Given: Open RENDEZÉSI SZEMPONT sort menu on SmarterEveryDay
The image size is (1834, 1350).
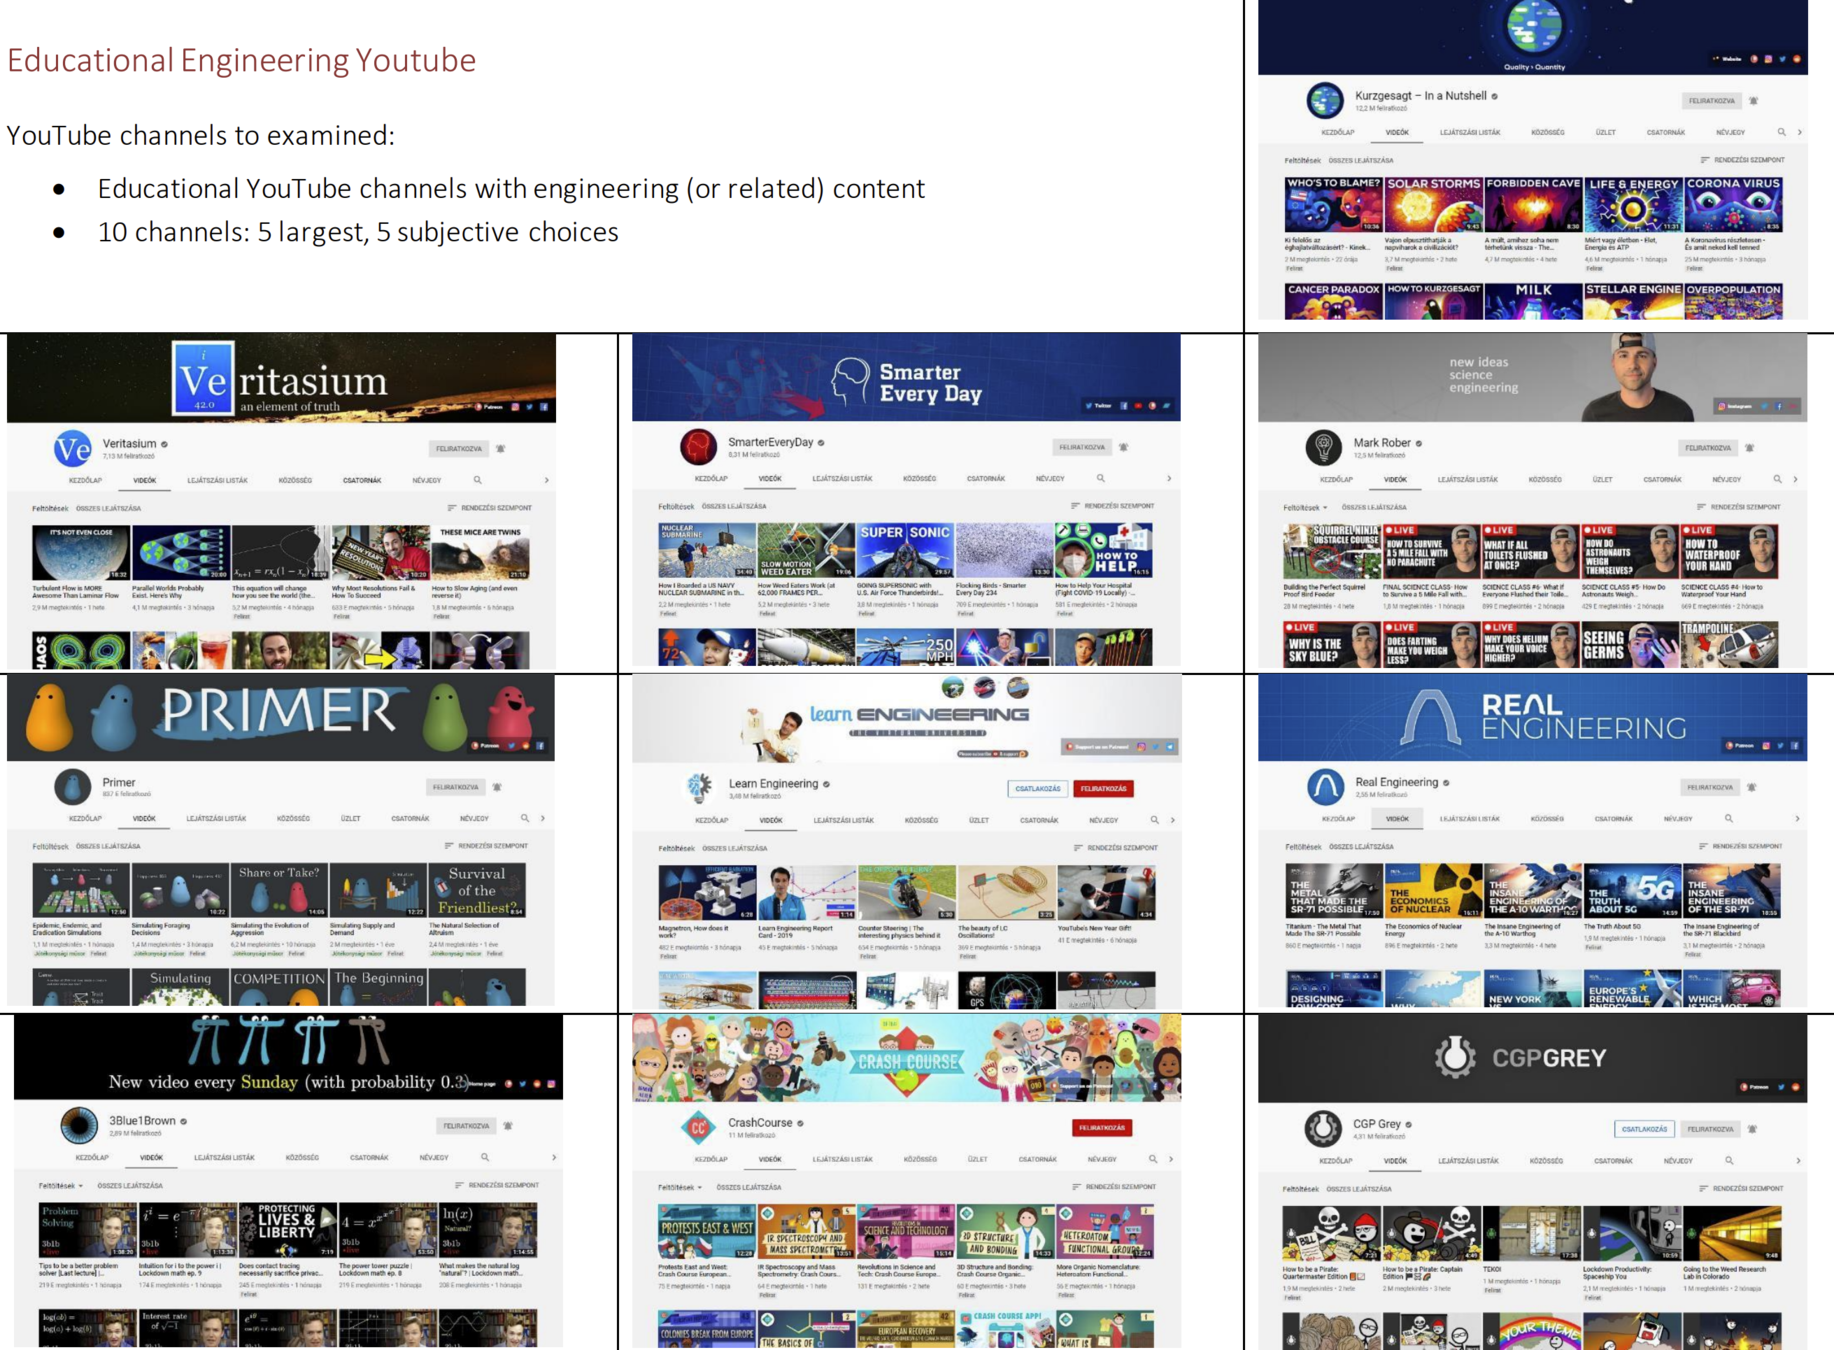Looking at the screenshot, I should point(1112,506).
